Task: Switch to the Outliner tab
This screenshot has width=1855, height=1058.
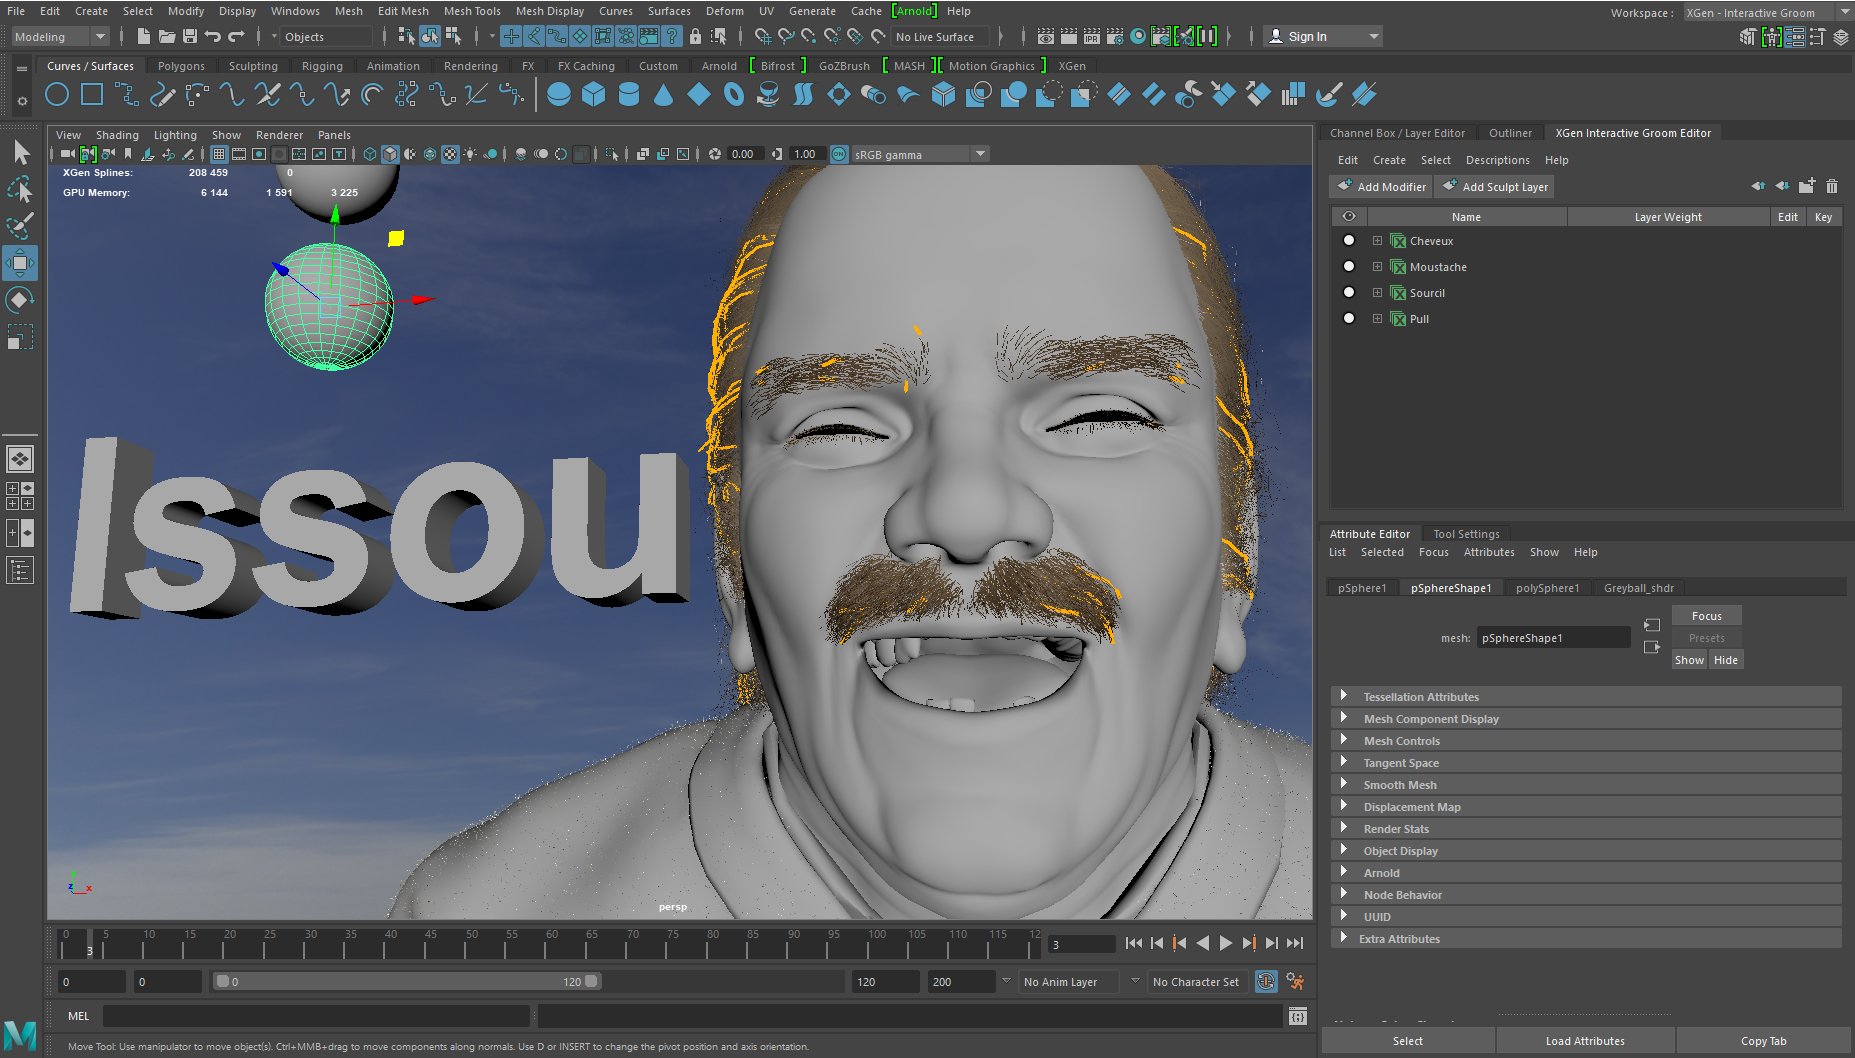Action: (x=1509, y=133)
